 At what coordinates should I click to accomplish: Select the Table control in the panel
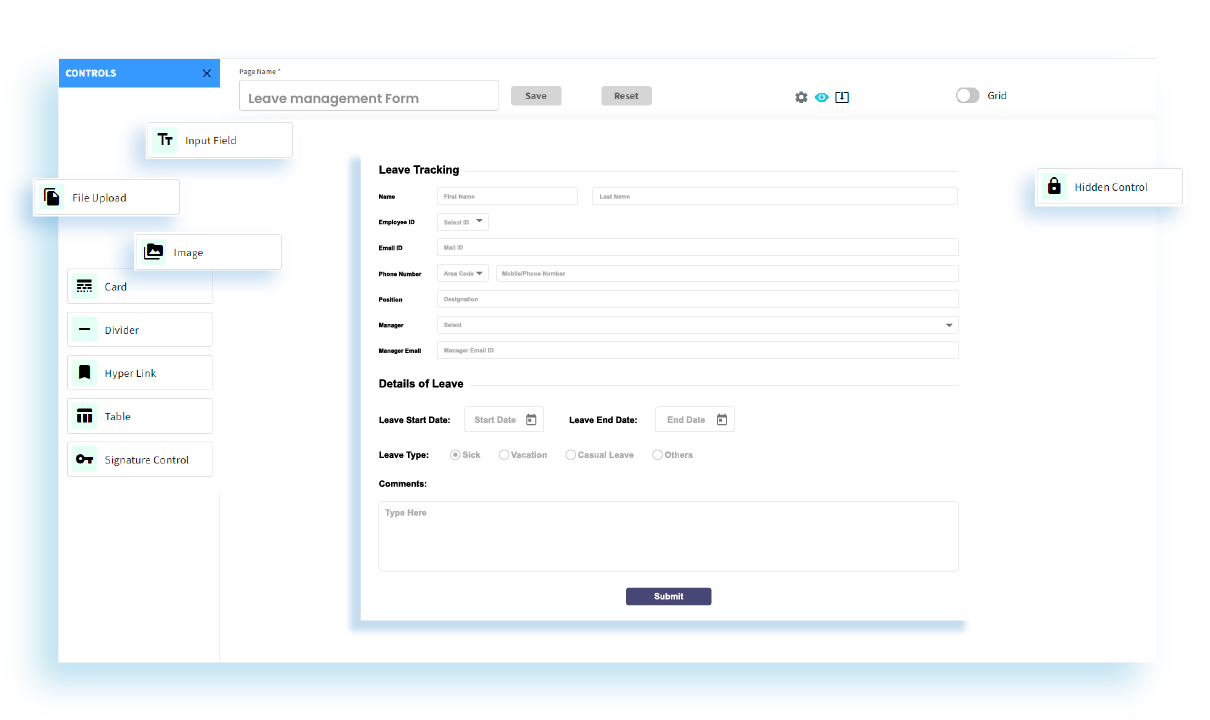coord(139,415)
